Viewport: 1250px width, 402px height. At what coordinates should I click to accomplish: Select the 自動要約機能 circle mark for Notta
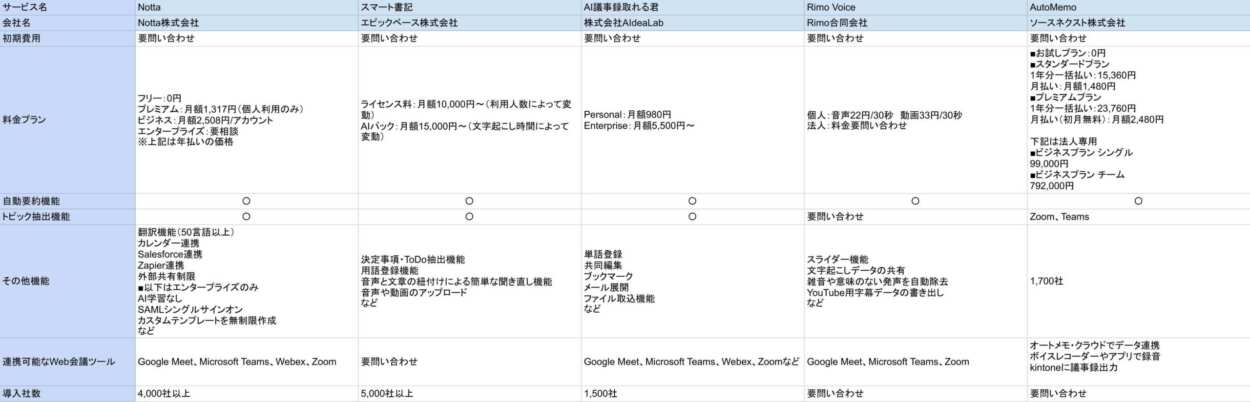(246, 201)
